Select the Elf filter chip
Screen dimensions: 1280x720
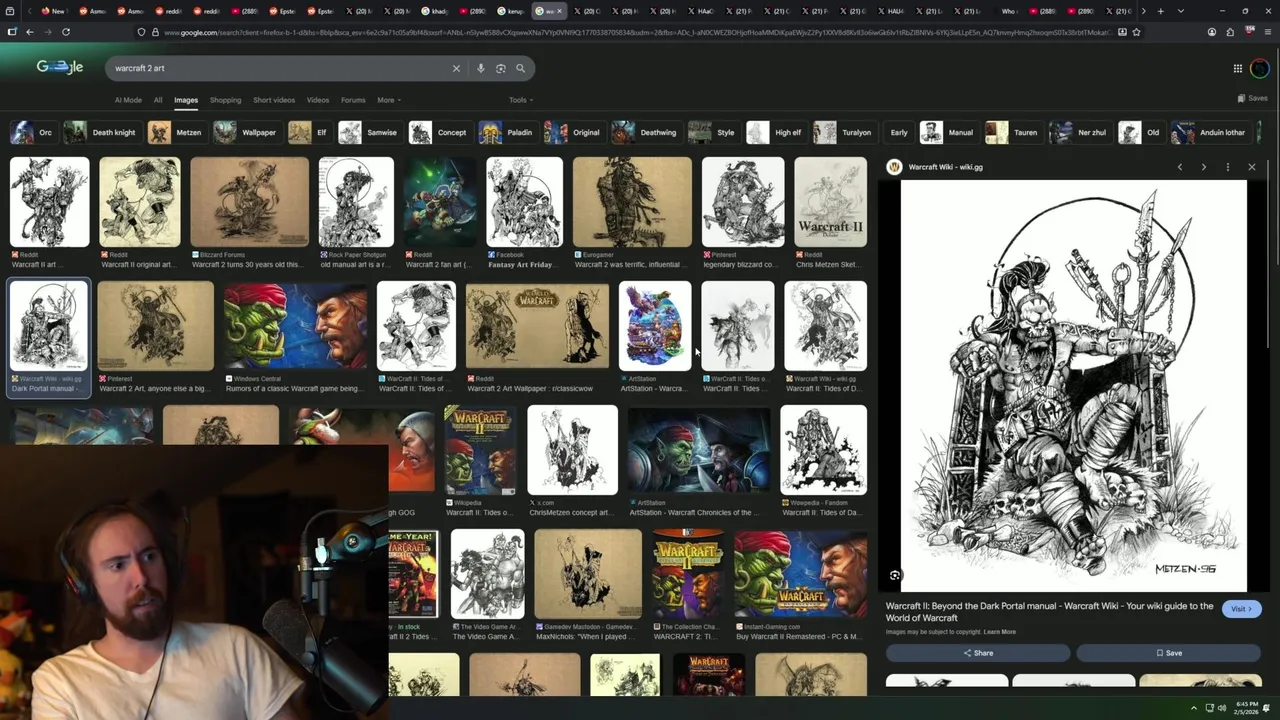(308, 132)
